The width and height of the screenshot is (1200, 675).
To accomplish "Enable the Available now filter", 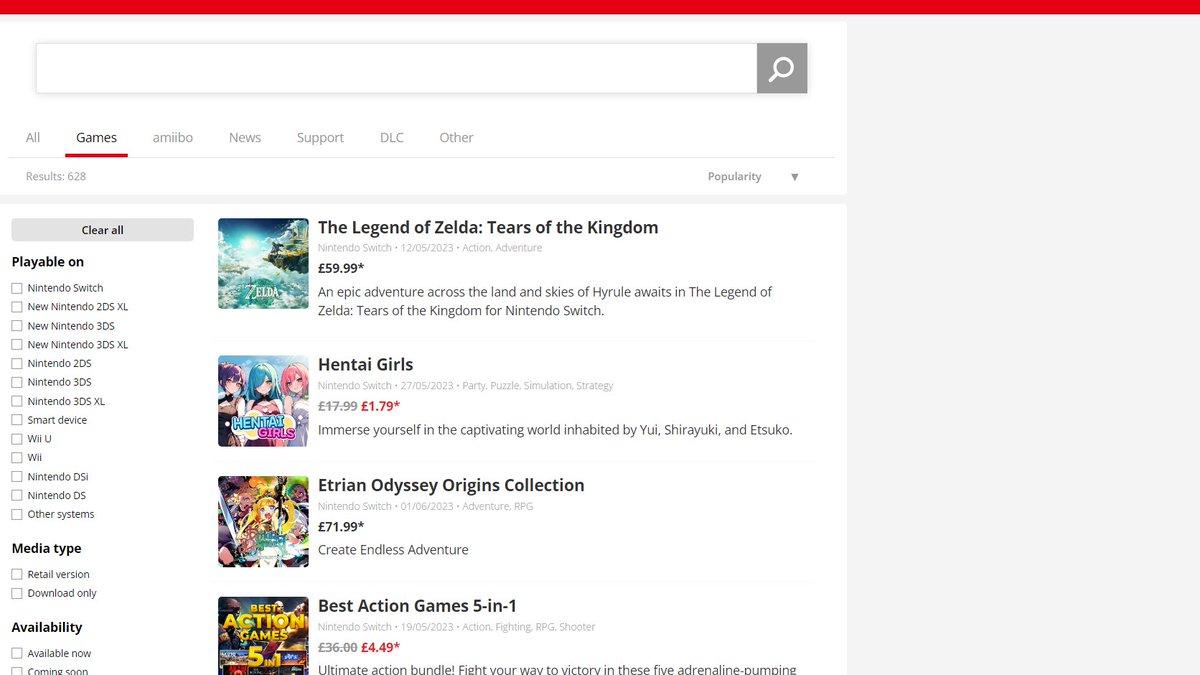I will (x=17, y=654).
